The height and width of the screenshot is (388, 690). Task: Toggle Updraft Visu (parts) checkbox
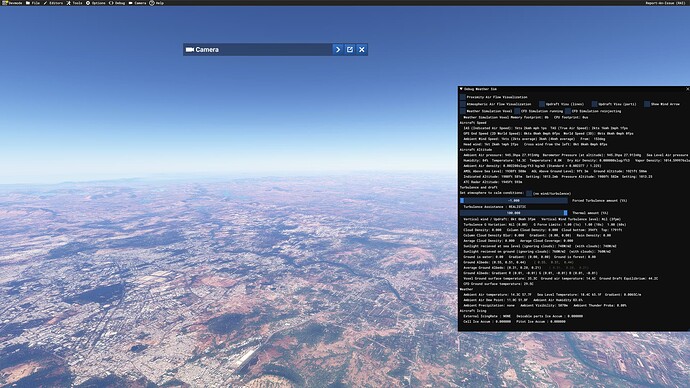594,104
